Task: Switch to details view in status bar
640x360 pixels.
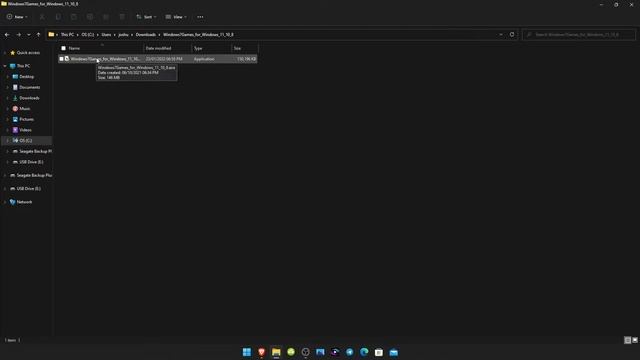Action: pos(627,340)
